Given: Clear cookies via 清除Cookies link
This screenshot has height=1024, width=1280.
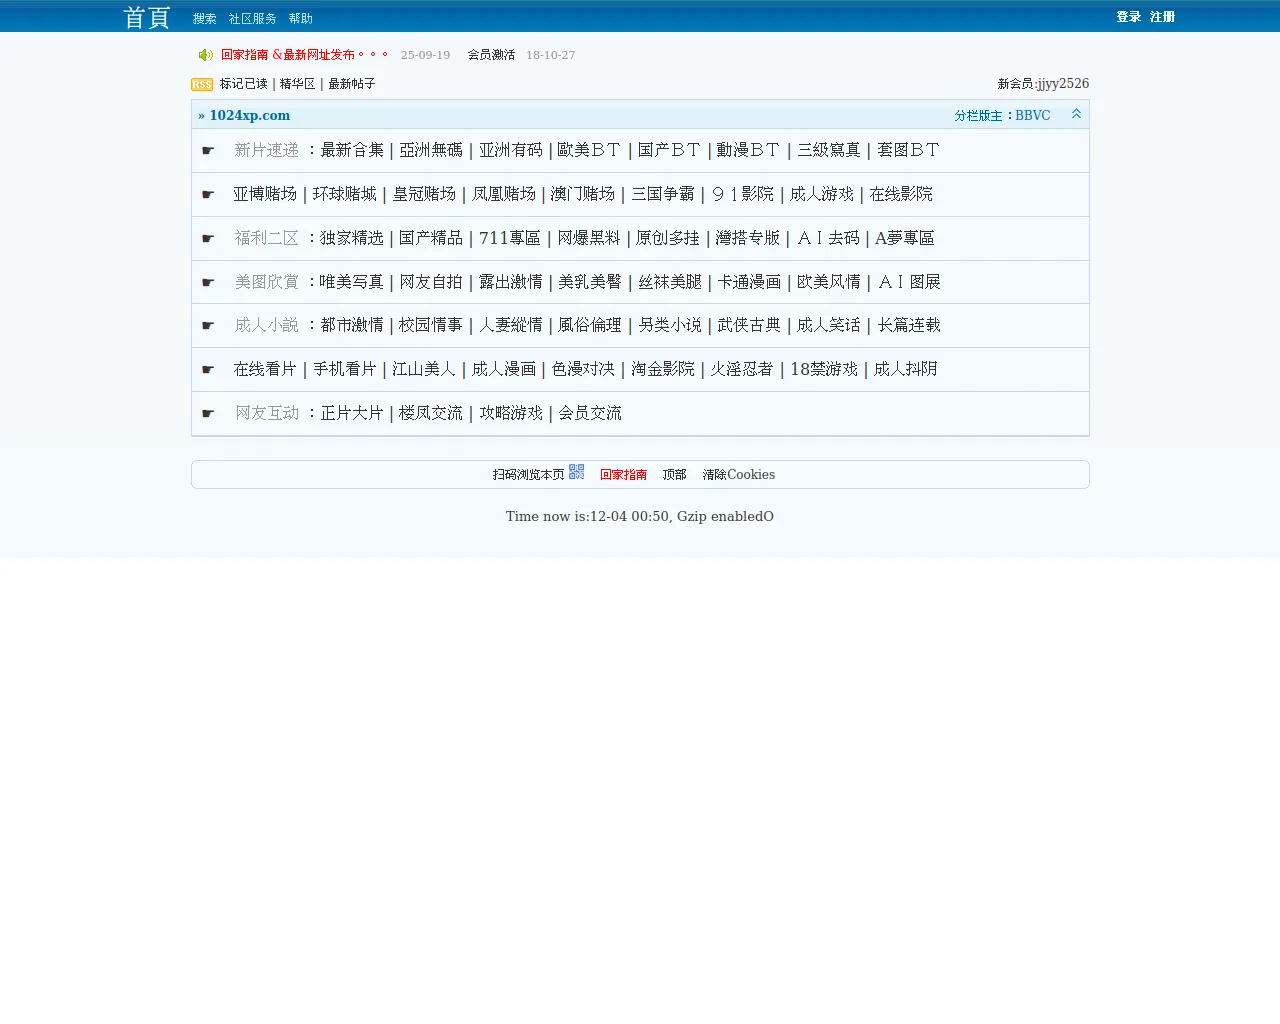Looking at the screenshot, I should (x=739, y=474).
